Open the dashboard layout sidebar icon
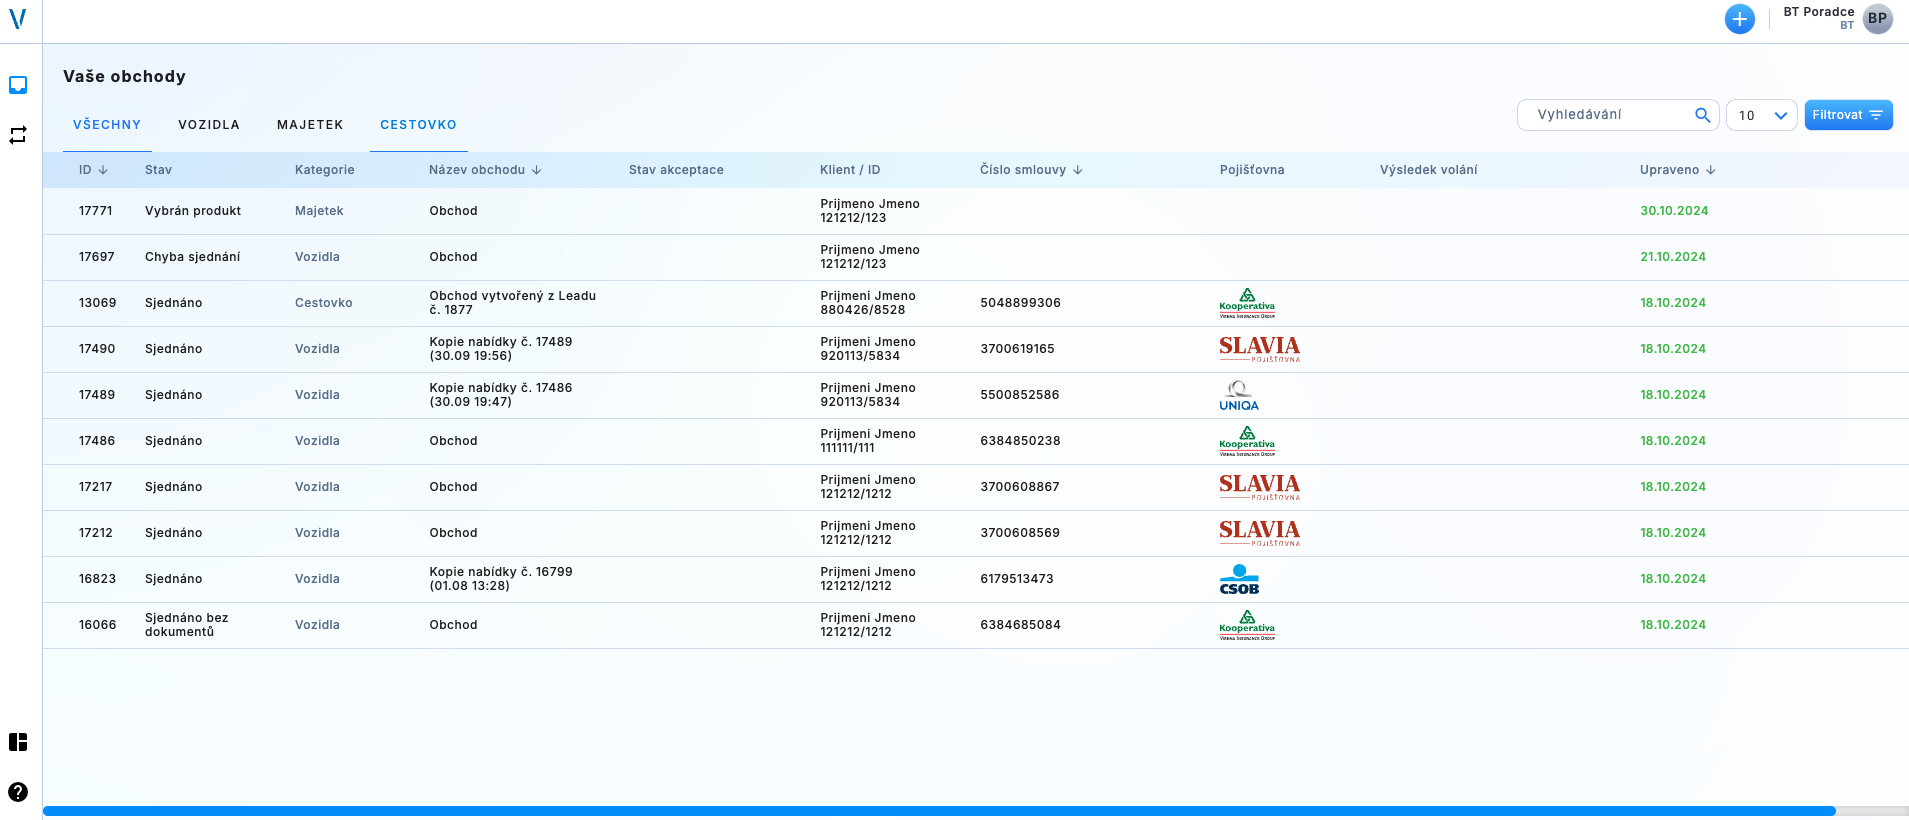The width and height of the screenshot is (1909, 820). 18,742
